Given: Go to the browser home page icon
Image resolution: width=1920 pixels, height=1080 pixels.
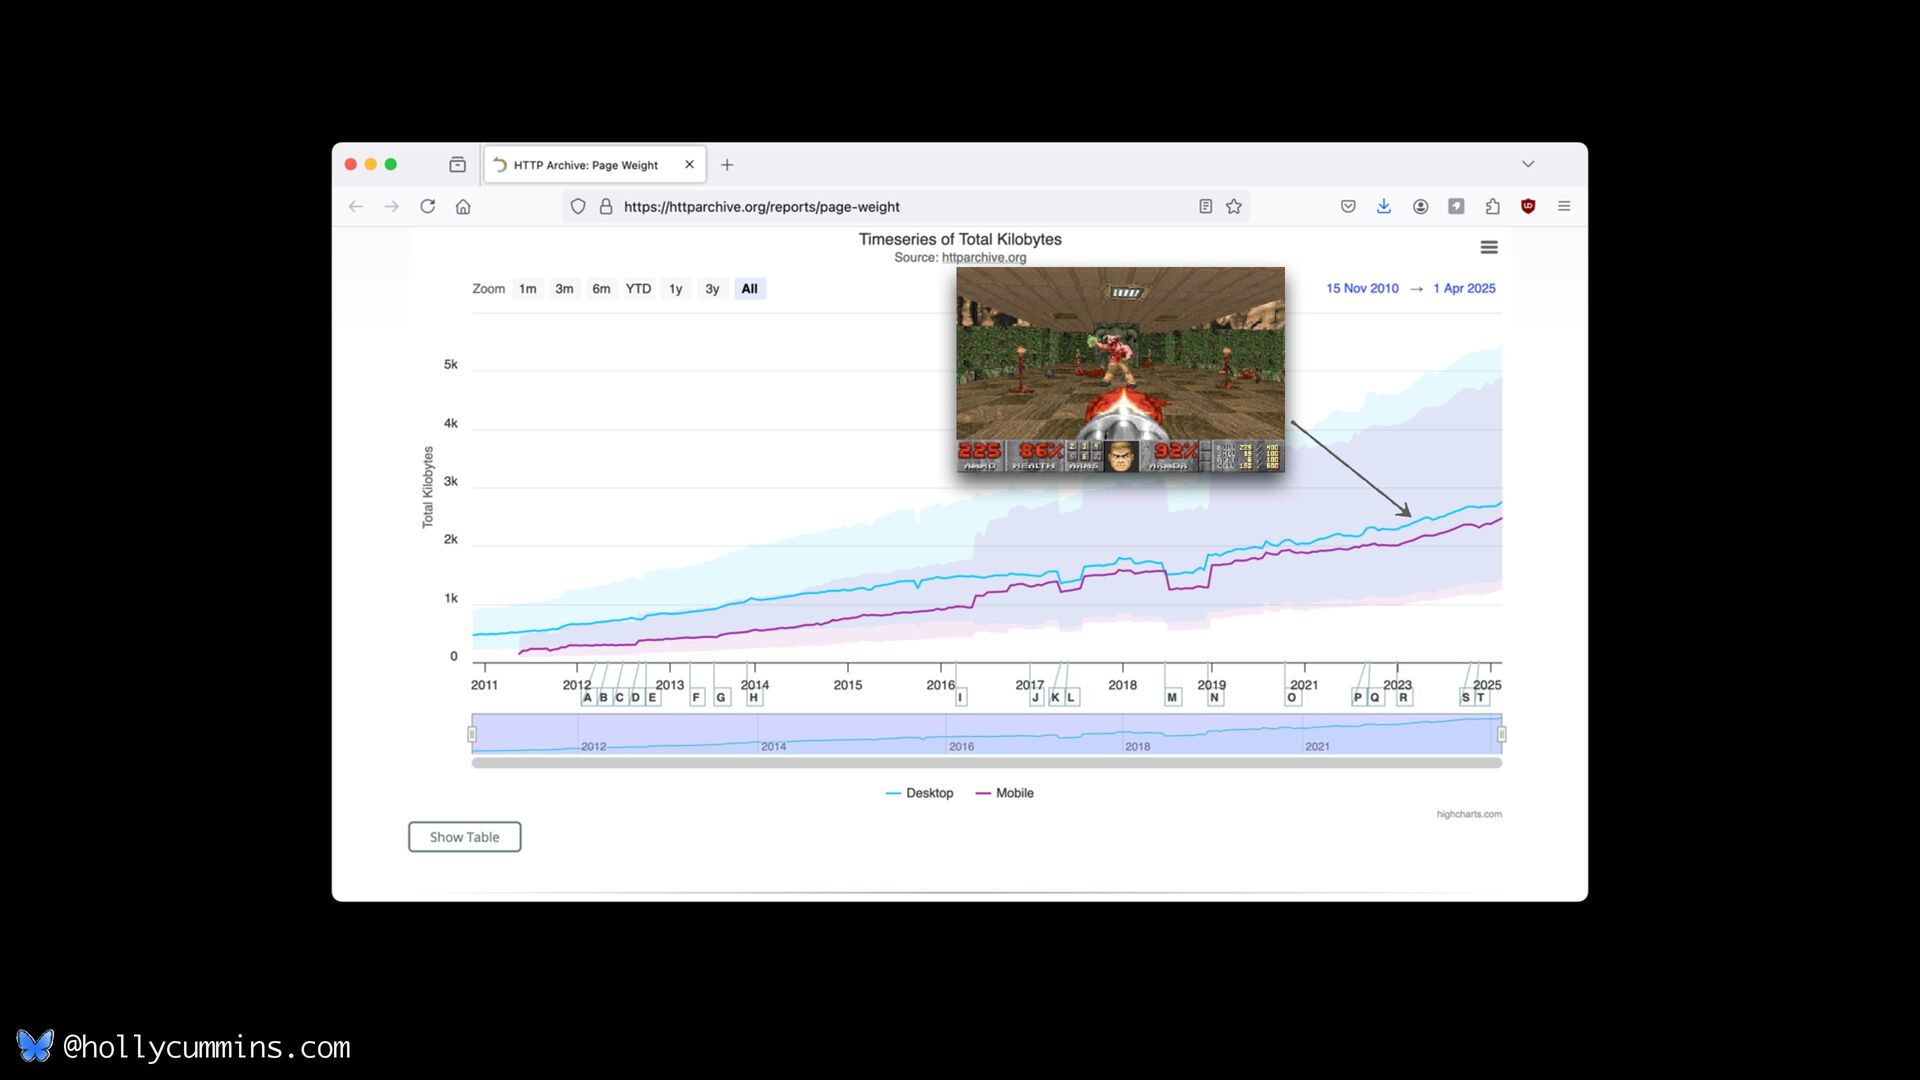Looking at the screenshot, I should tap(463, 207).
